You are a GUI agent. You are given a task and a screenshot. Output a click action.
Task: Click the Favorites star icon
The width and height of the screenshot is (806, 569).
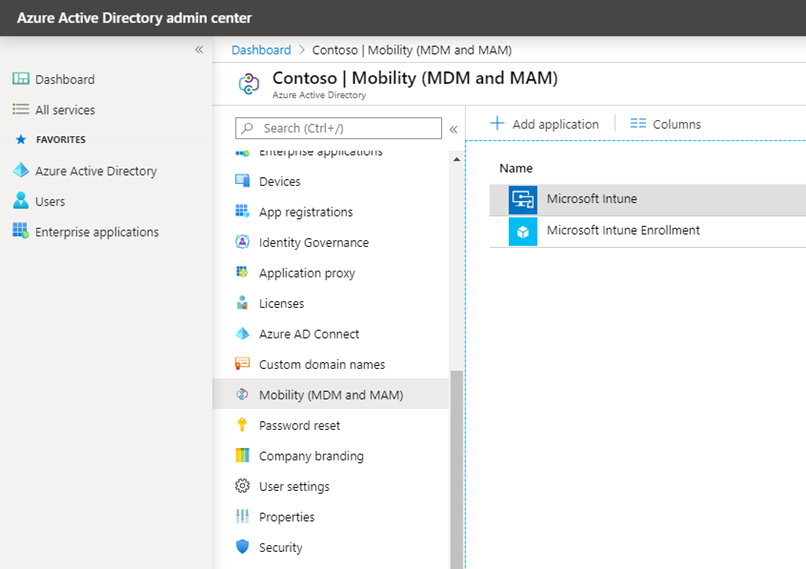tap(21, 139)
